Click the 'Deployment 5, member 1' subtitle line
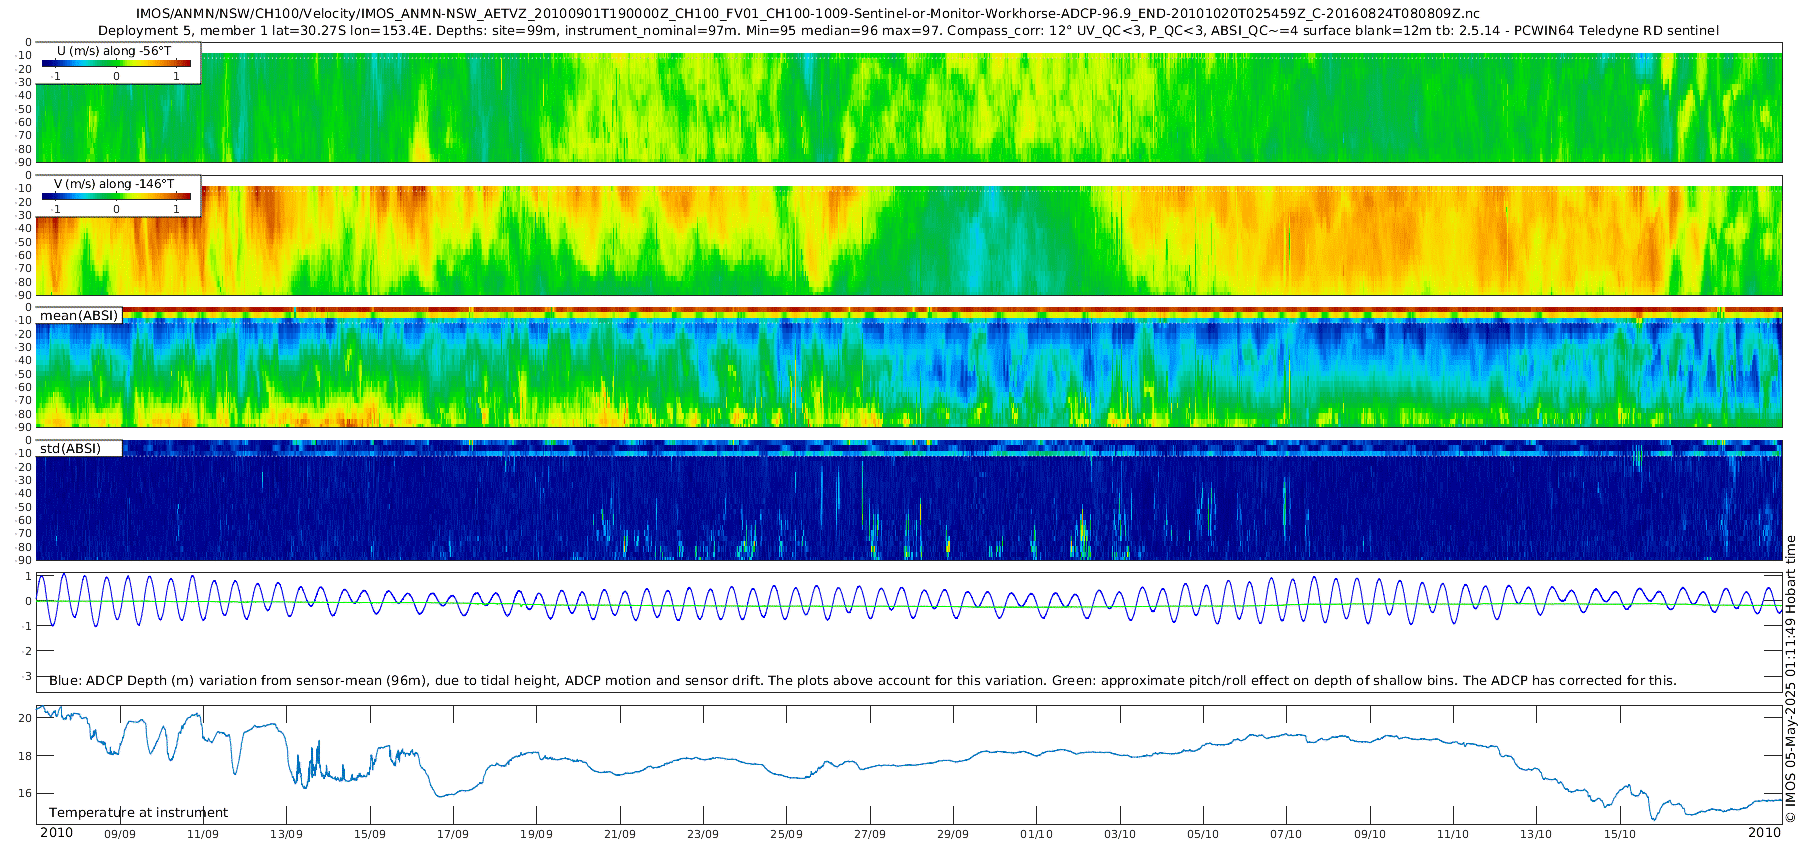The width and height of the screenshot is (1800, 850). pos(908,31)
